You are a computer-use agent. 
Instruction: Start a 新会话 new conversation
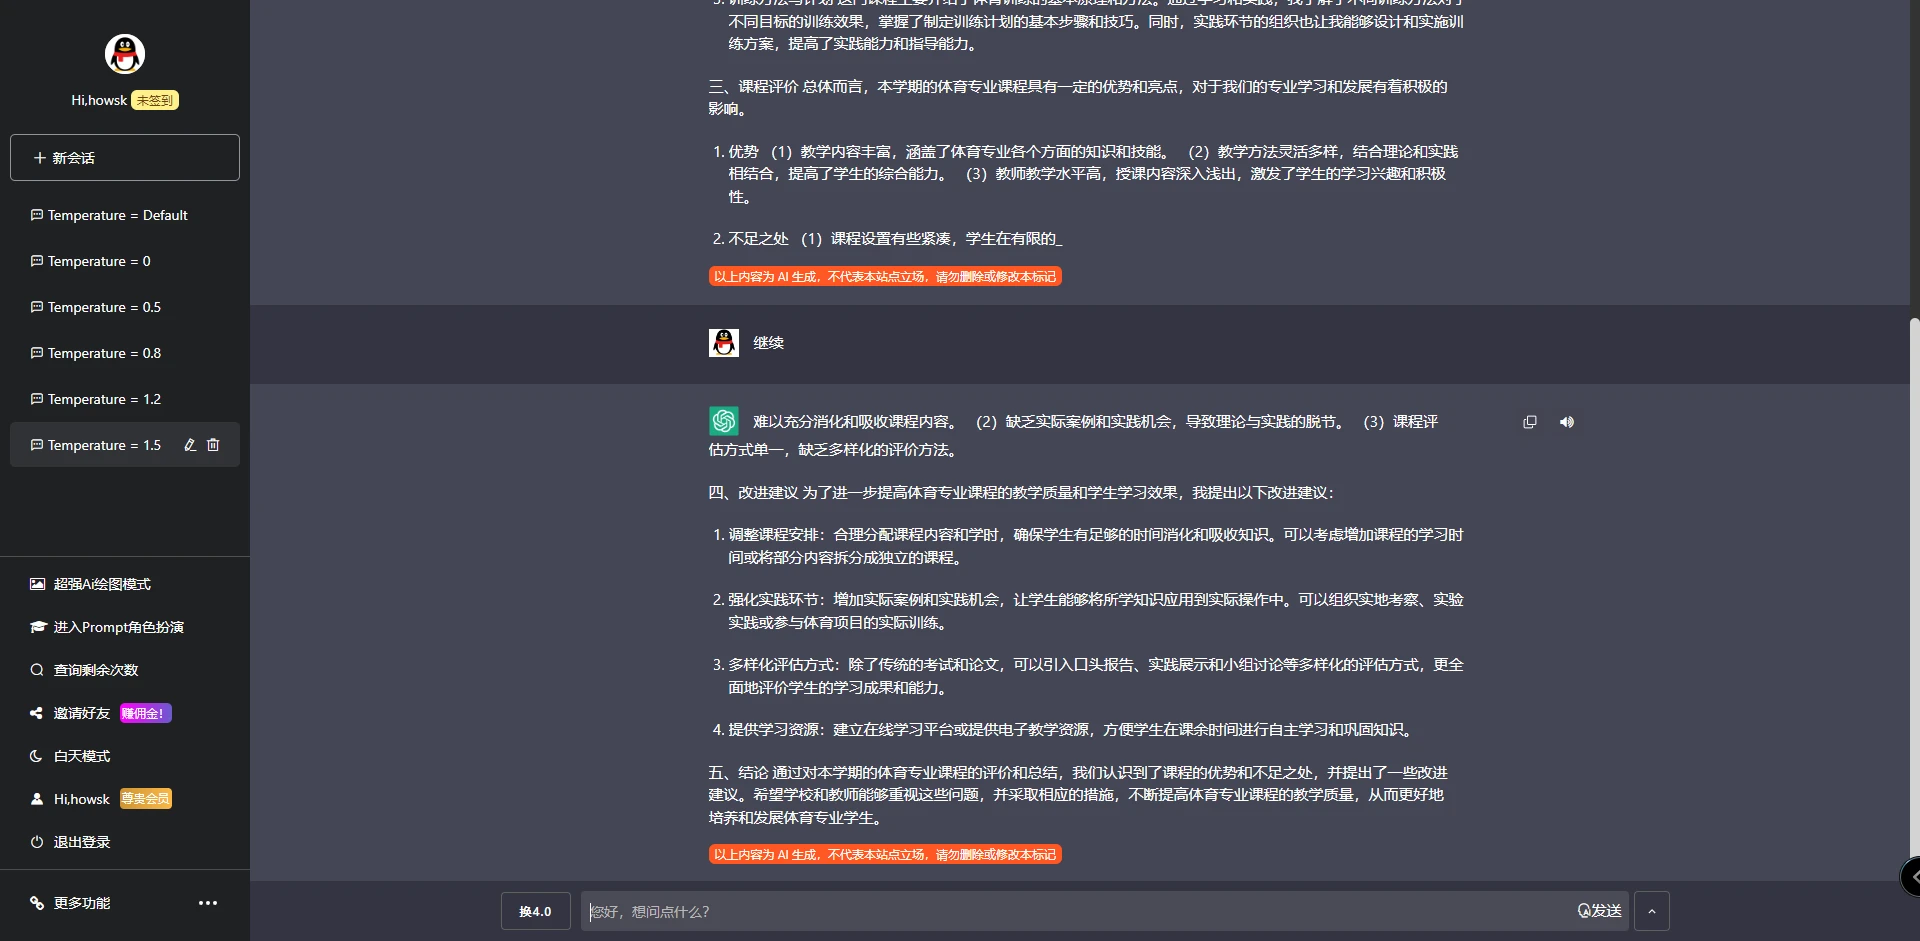coord(124,157)
